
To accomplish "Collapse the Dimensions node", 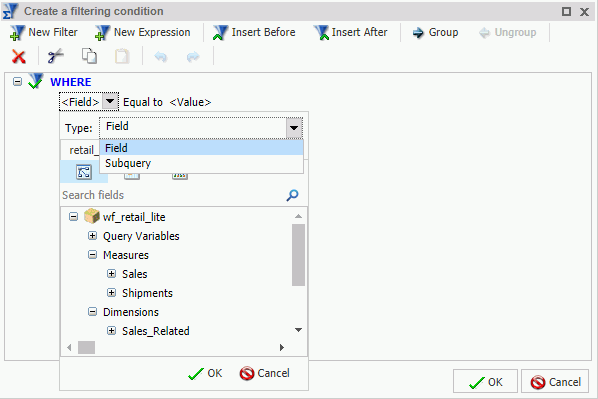I will 92,312.
